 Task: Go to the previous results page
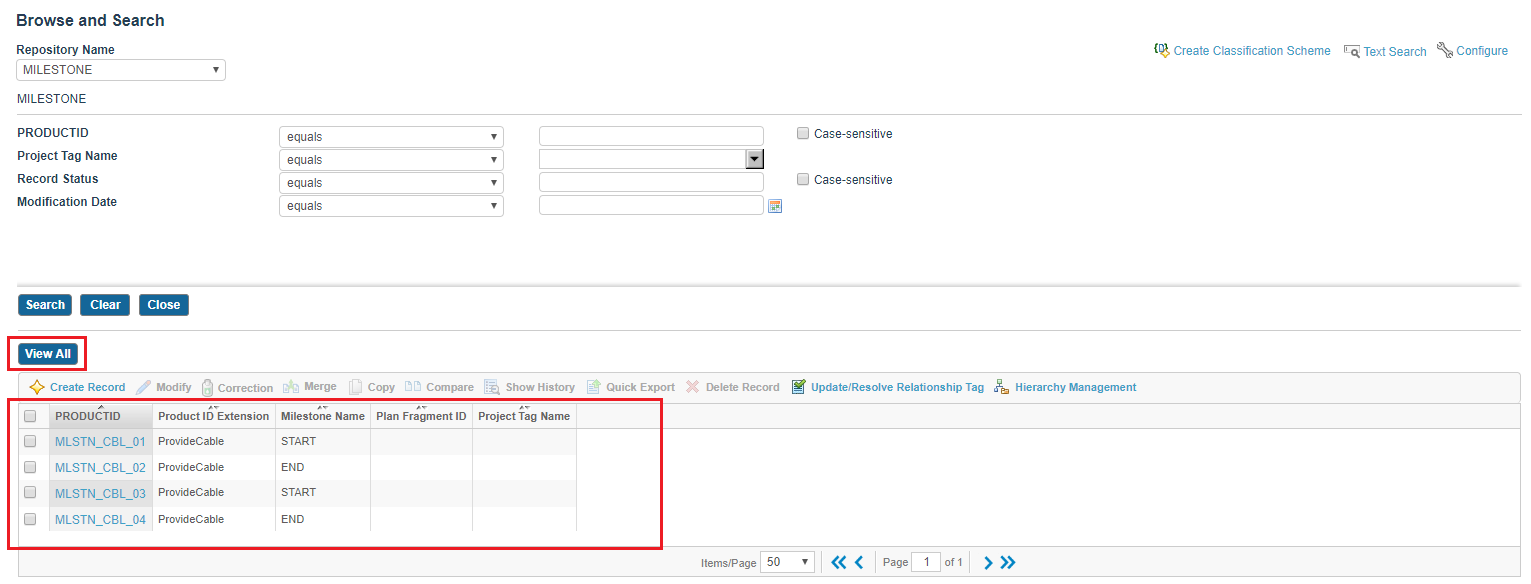[858, 563]
